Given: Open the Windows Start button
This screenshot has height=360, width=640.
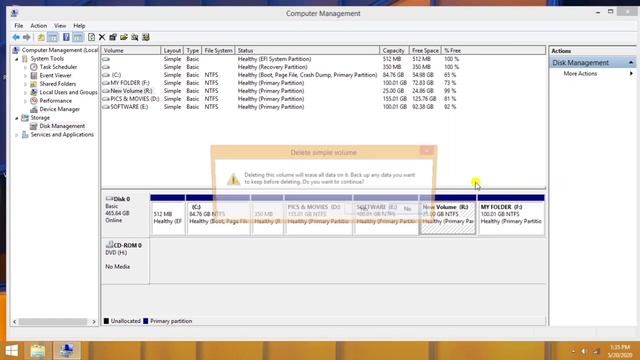Looking at the screenshot, I should (12, 351).
